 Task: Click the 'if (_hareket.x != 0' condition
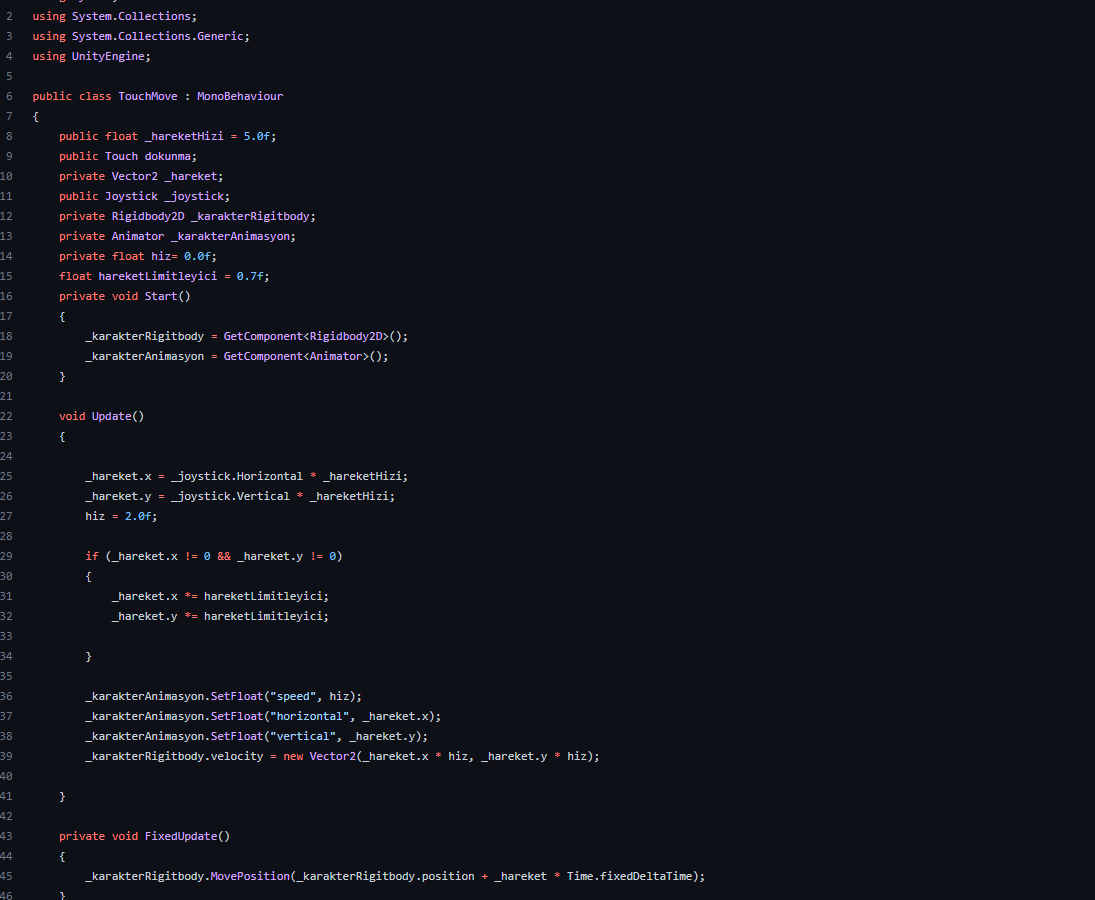coord(148,556)
